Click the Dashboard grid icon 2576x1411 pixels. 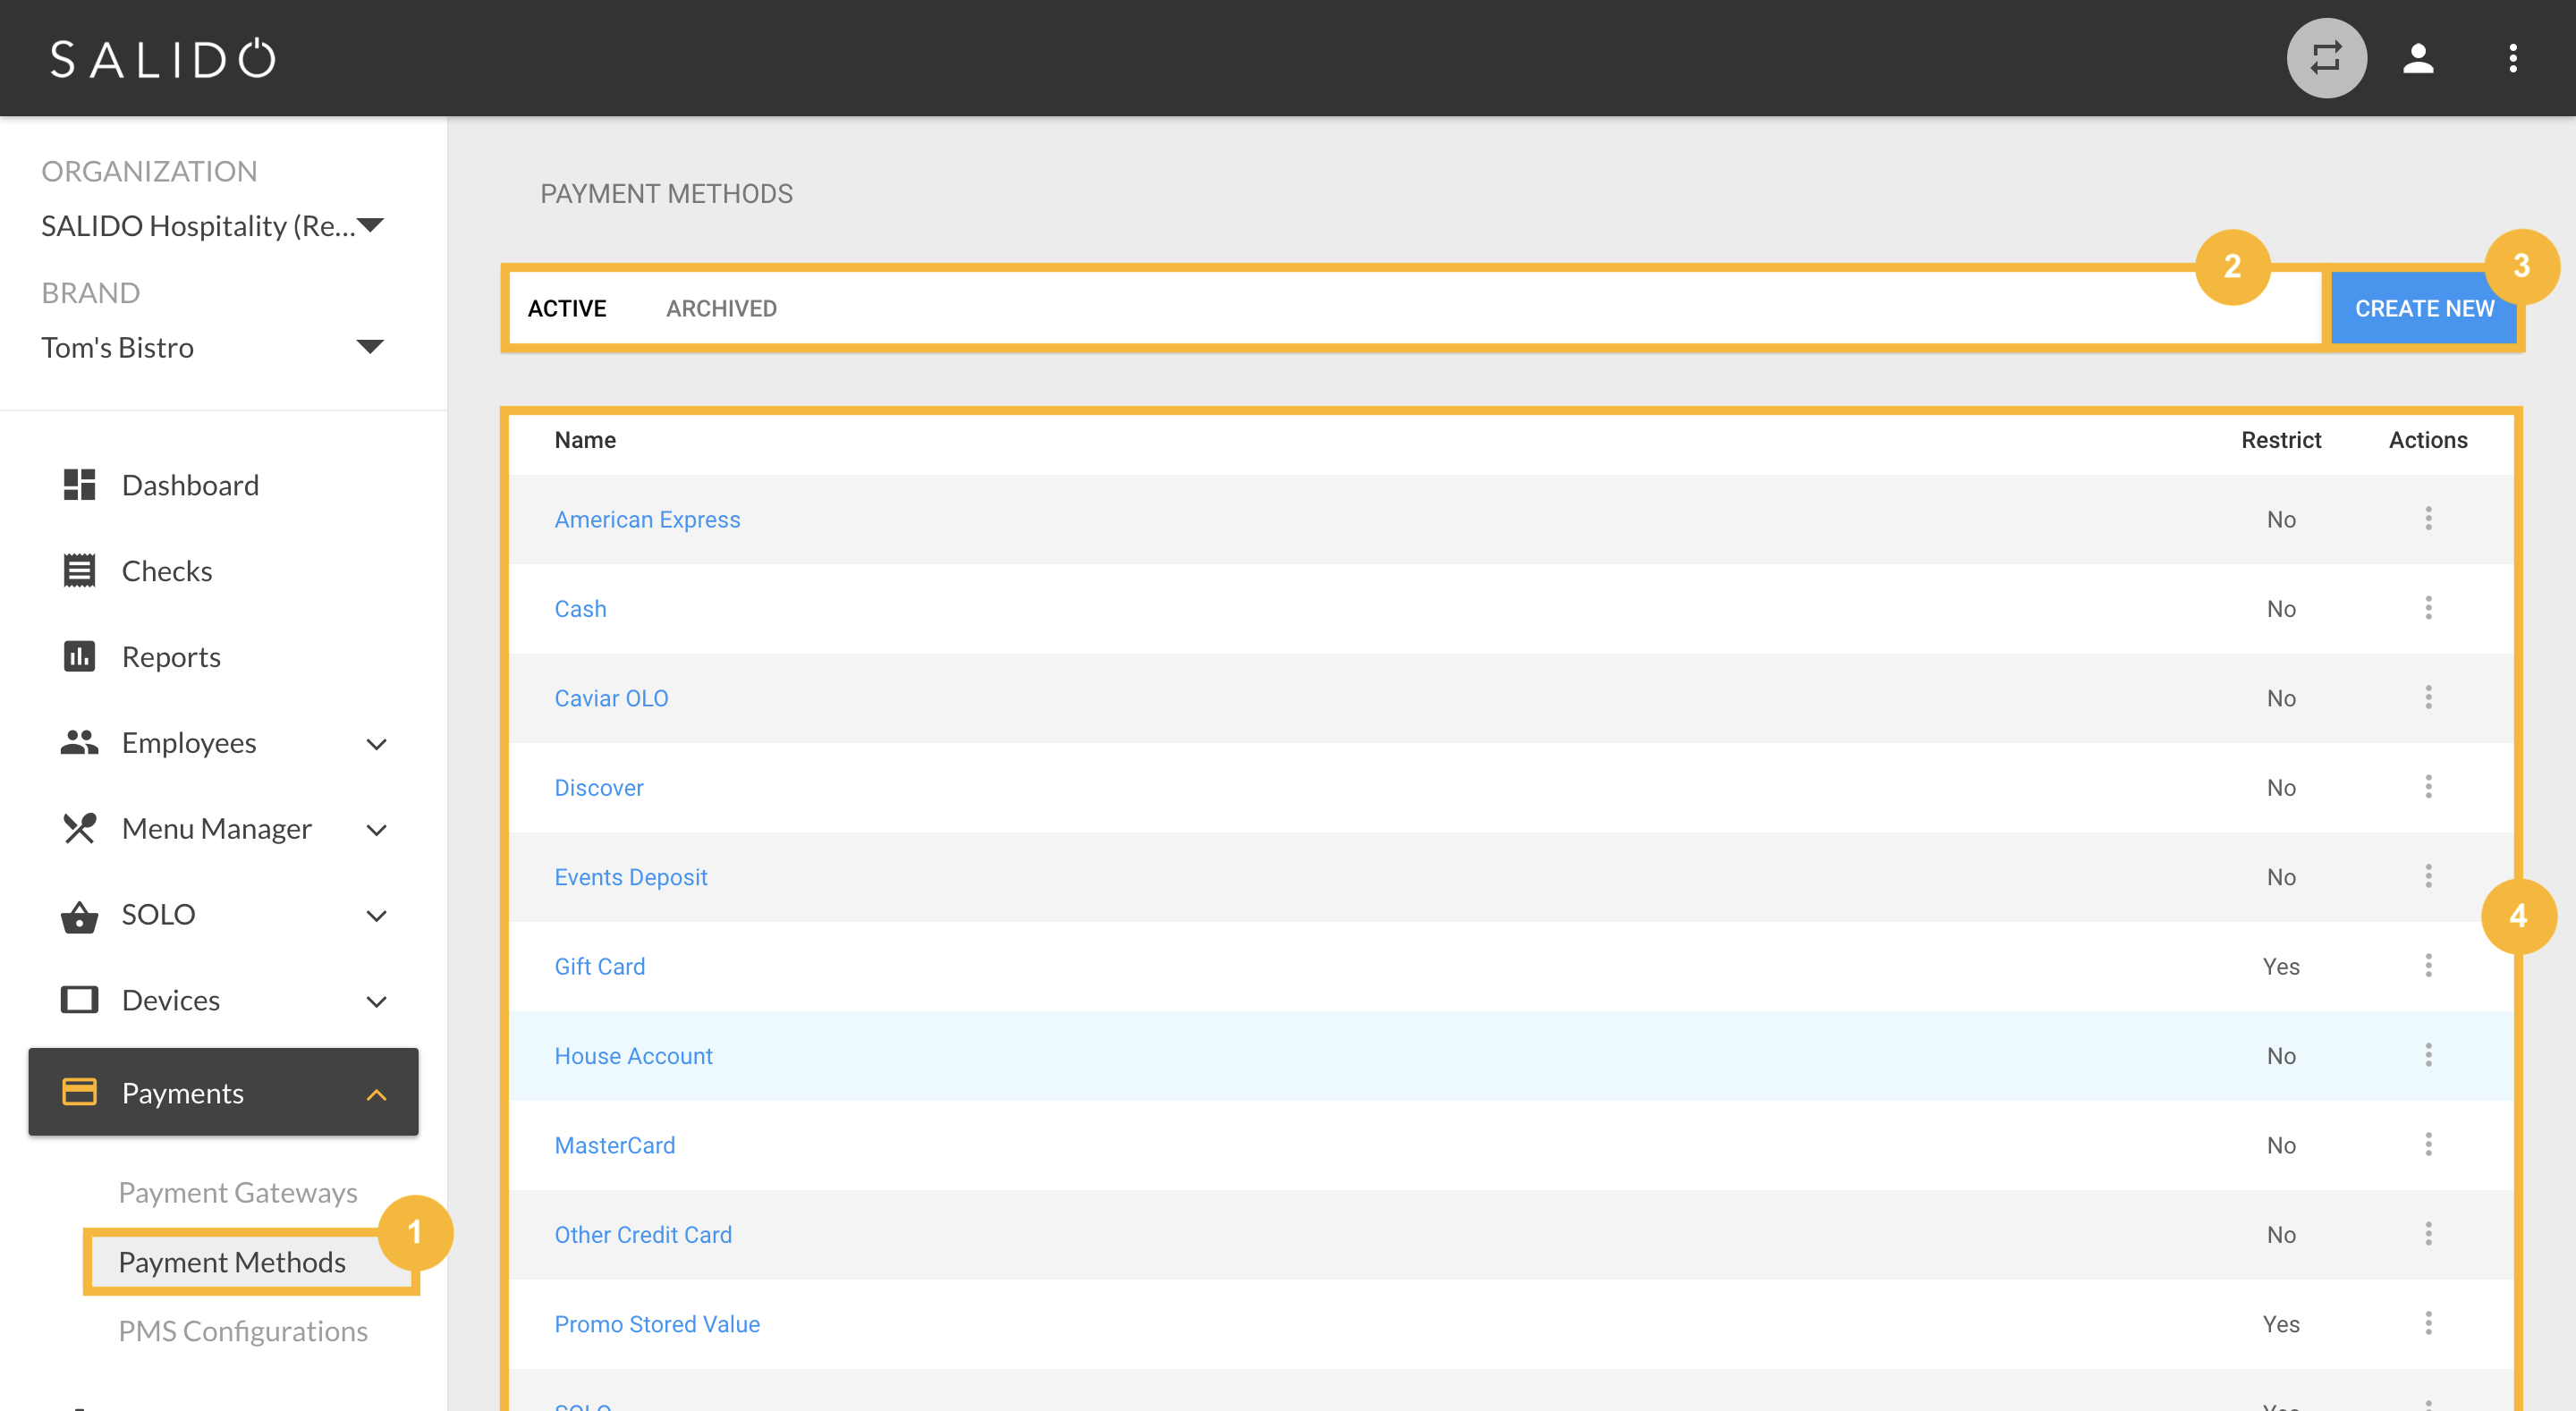[79, 485]
